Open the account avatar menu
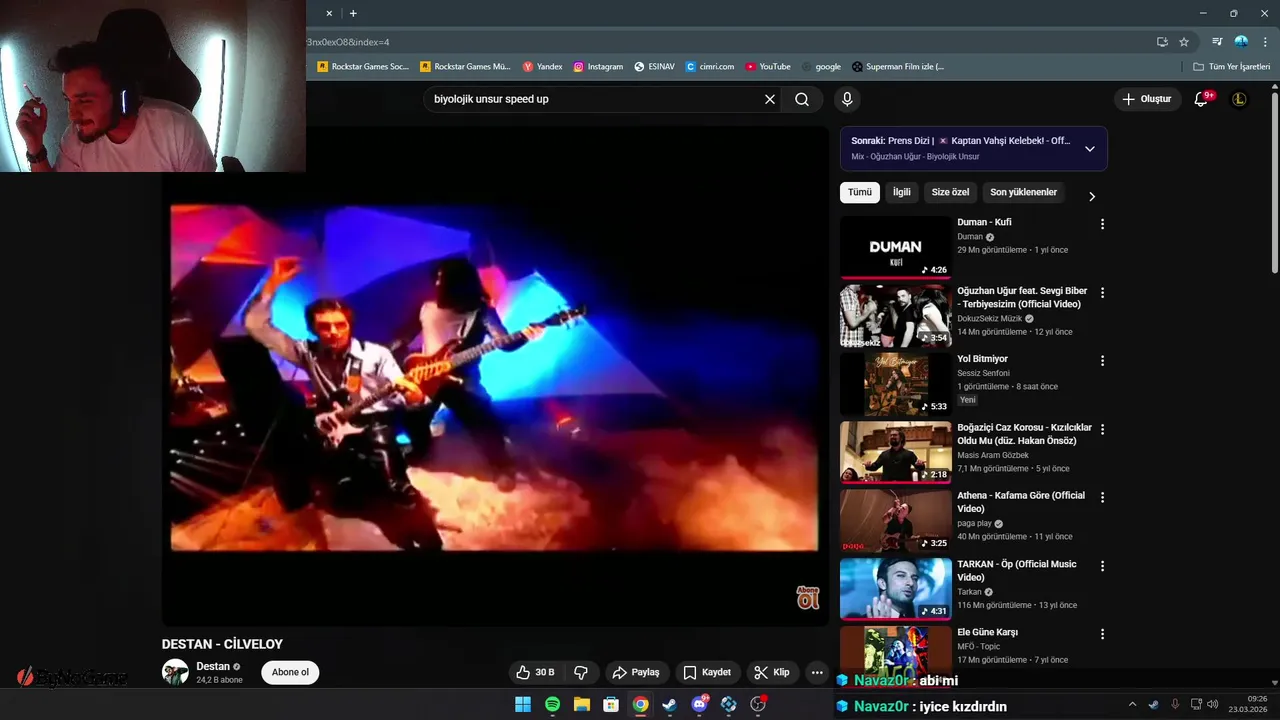1280x720 pixels. [1240, 99]
